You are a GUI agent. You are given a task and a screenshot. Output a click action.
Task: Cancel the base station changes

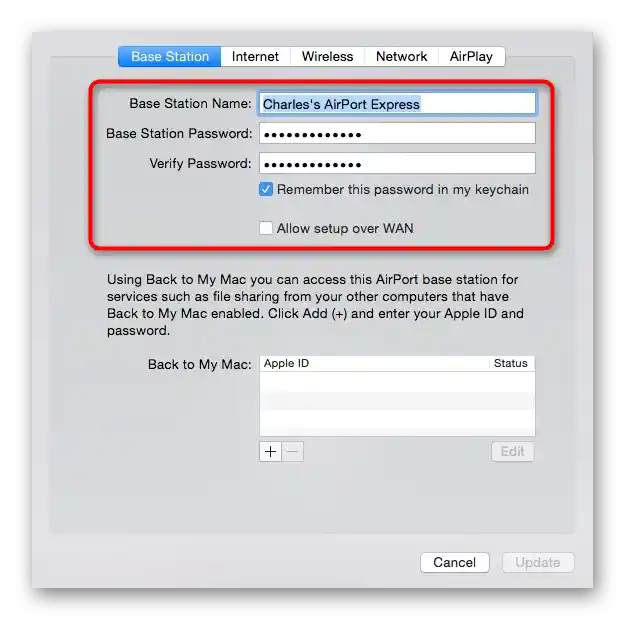point(455,563)
